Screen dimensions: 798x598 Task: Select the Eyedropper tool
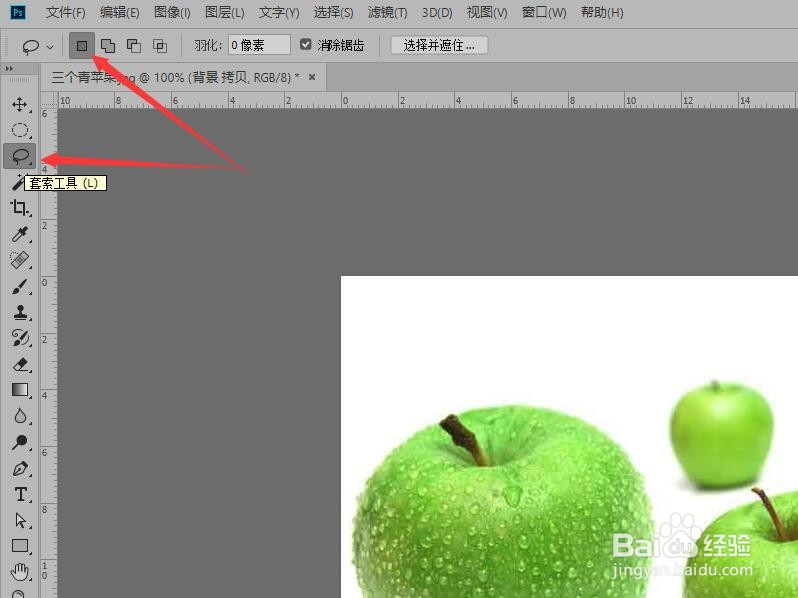pyautogui.click(x=20, y=234)
